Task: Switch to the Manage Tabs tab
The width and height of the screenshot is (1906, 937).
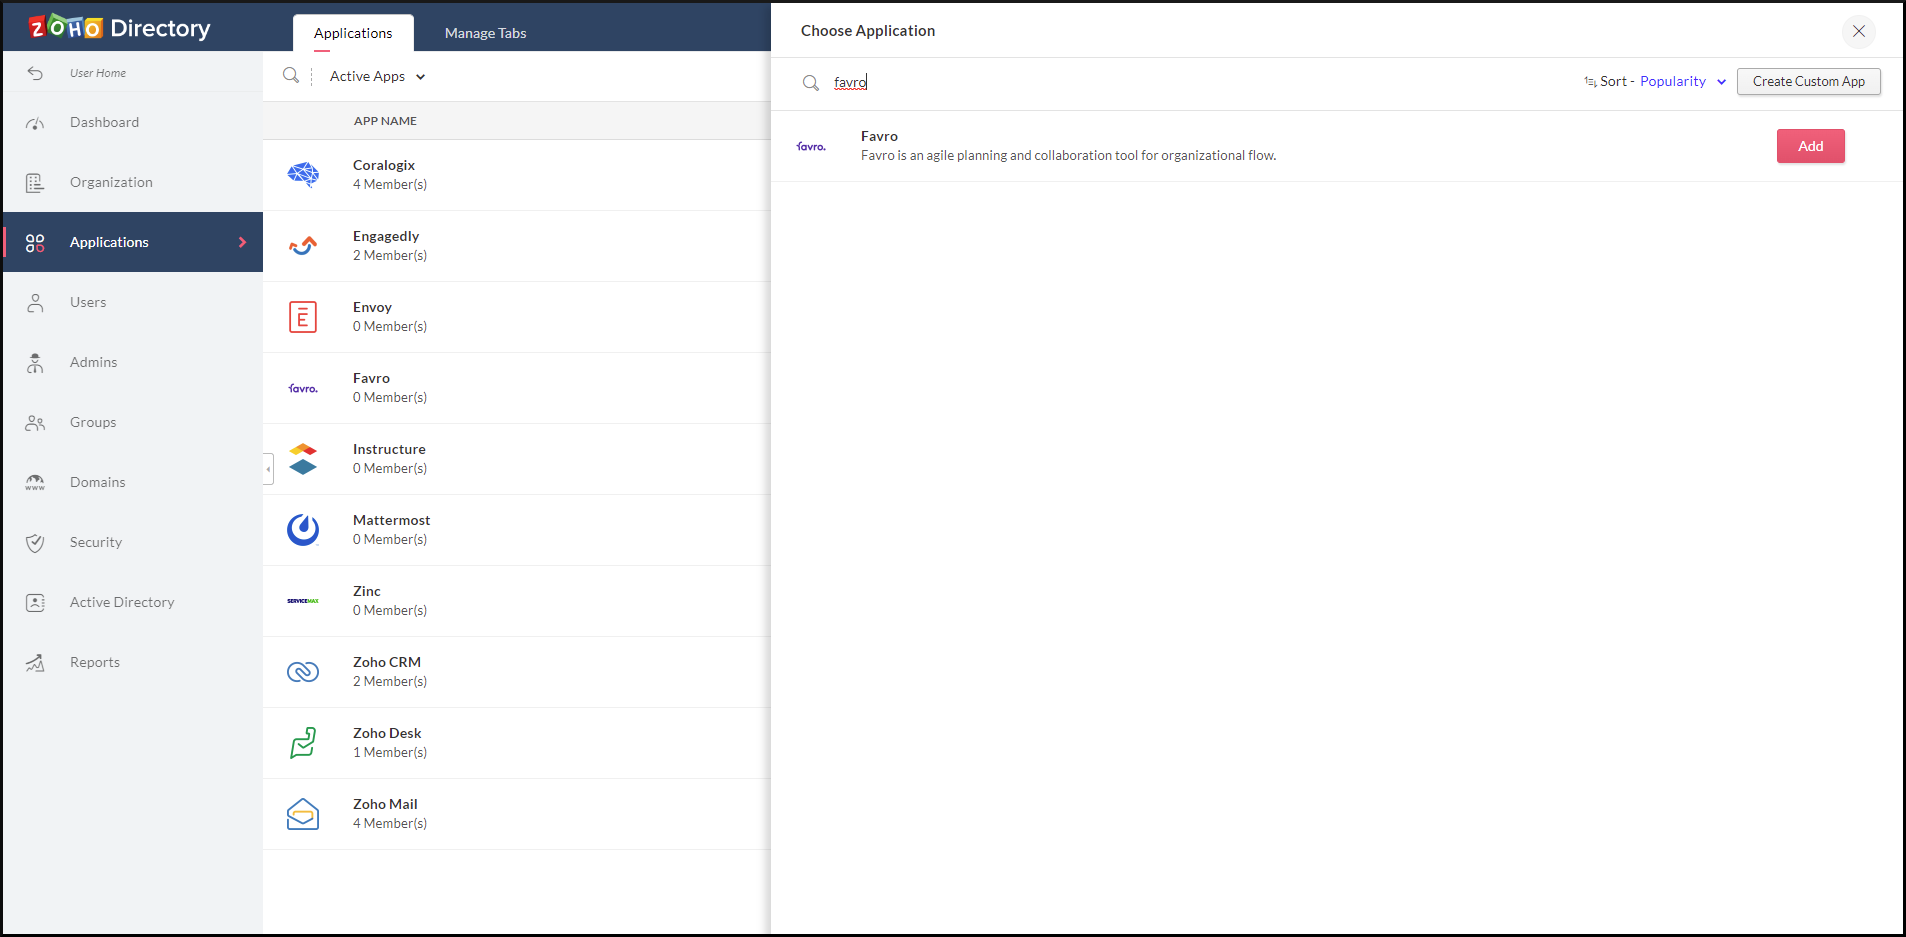Action: pyautogui.click(x=485, y=32)
